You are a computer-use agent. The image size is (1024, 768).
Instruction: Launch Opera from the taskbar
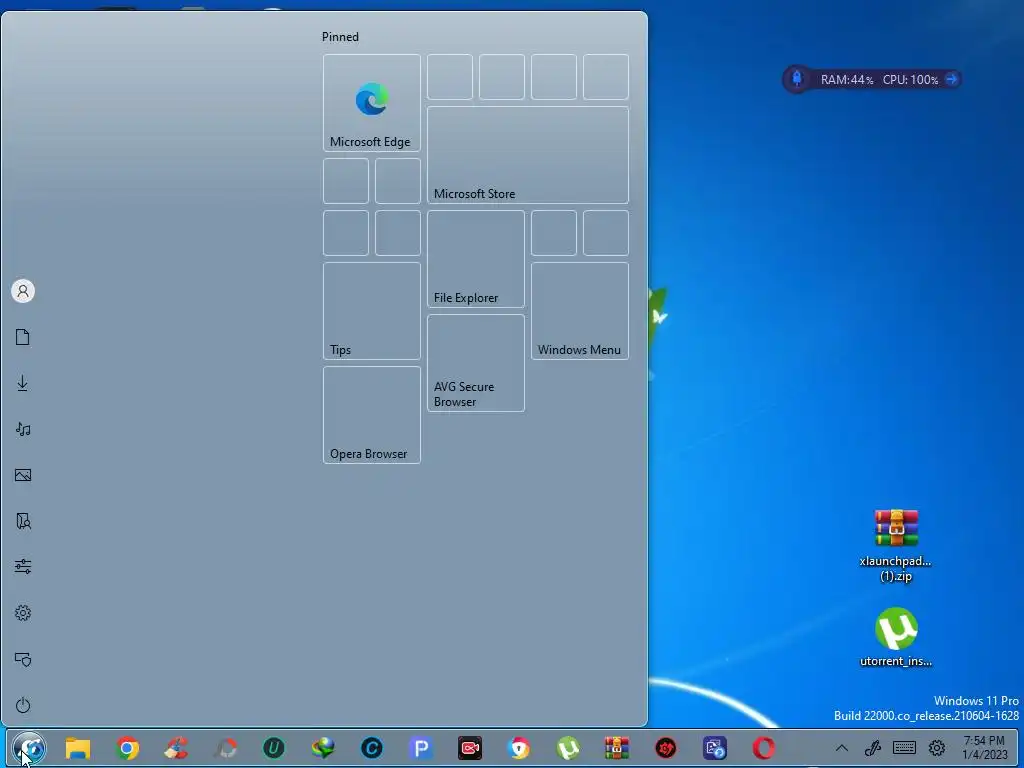coord(763,748)
